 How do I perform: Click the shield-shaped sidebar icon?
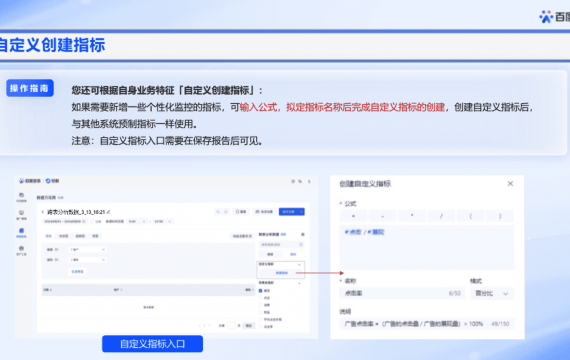21,212
